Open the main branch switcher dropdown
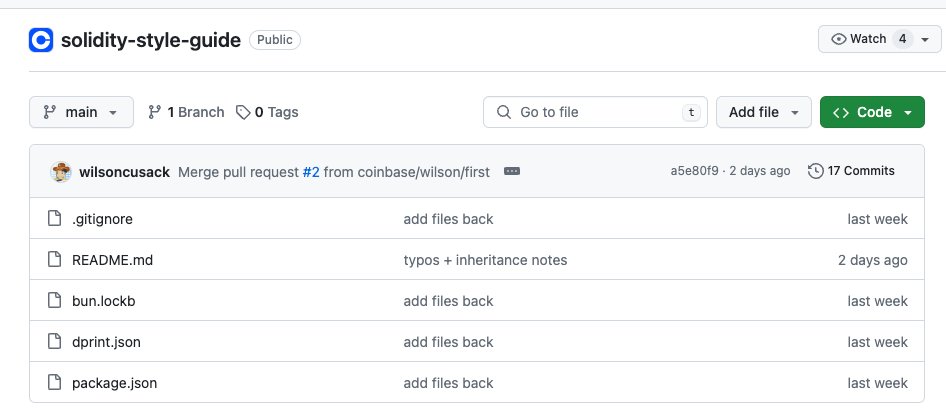 coord(81,112)
